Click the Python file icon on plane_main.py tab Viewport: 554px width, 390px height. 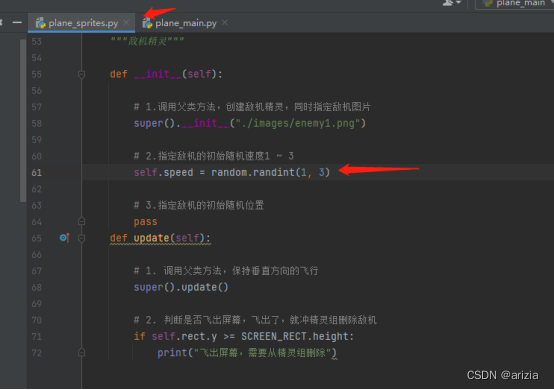tap(147, 23)
